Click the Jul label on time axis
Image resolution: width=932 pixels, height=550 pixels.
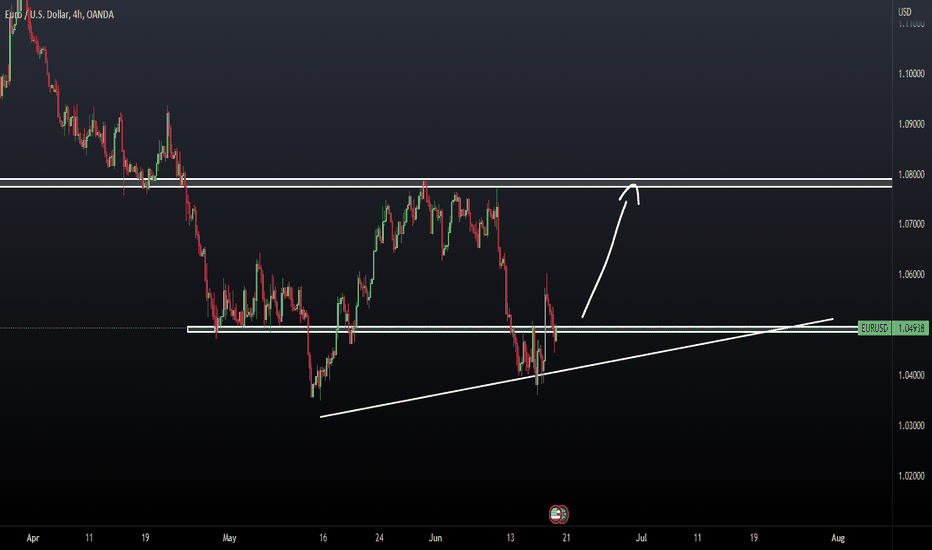(641, 538)
